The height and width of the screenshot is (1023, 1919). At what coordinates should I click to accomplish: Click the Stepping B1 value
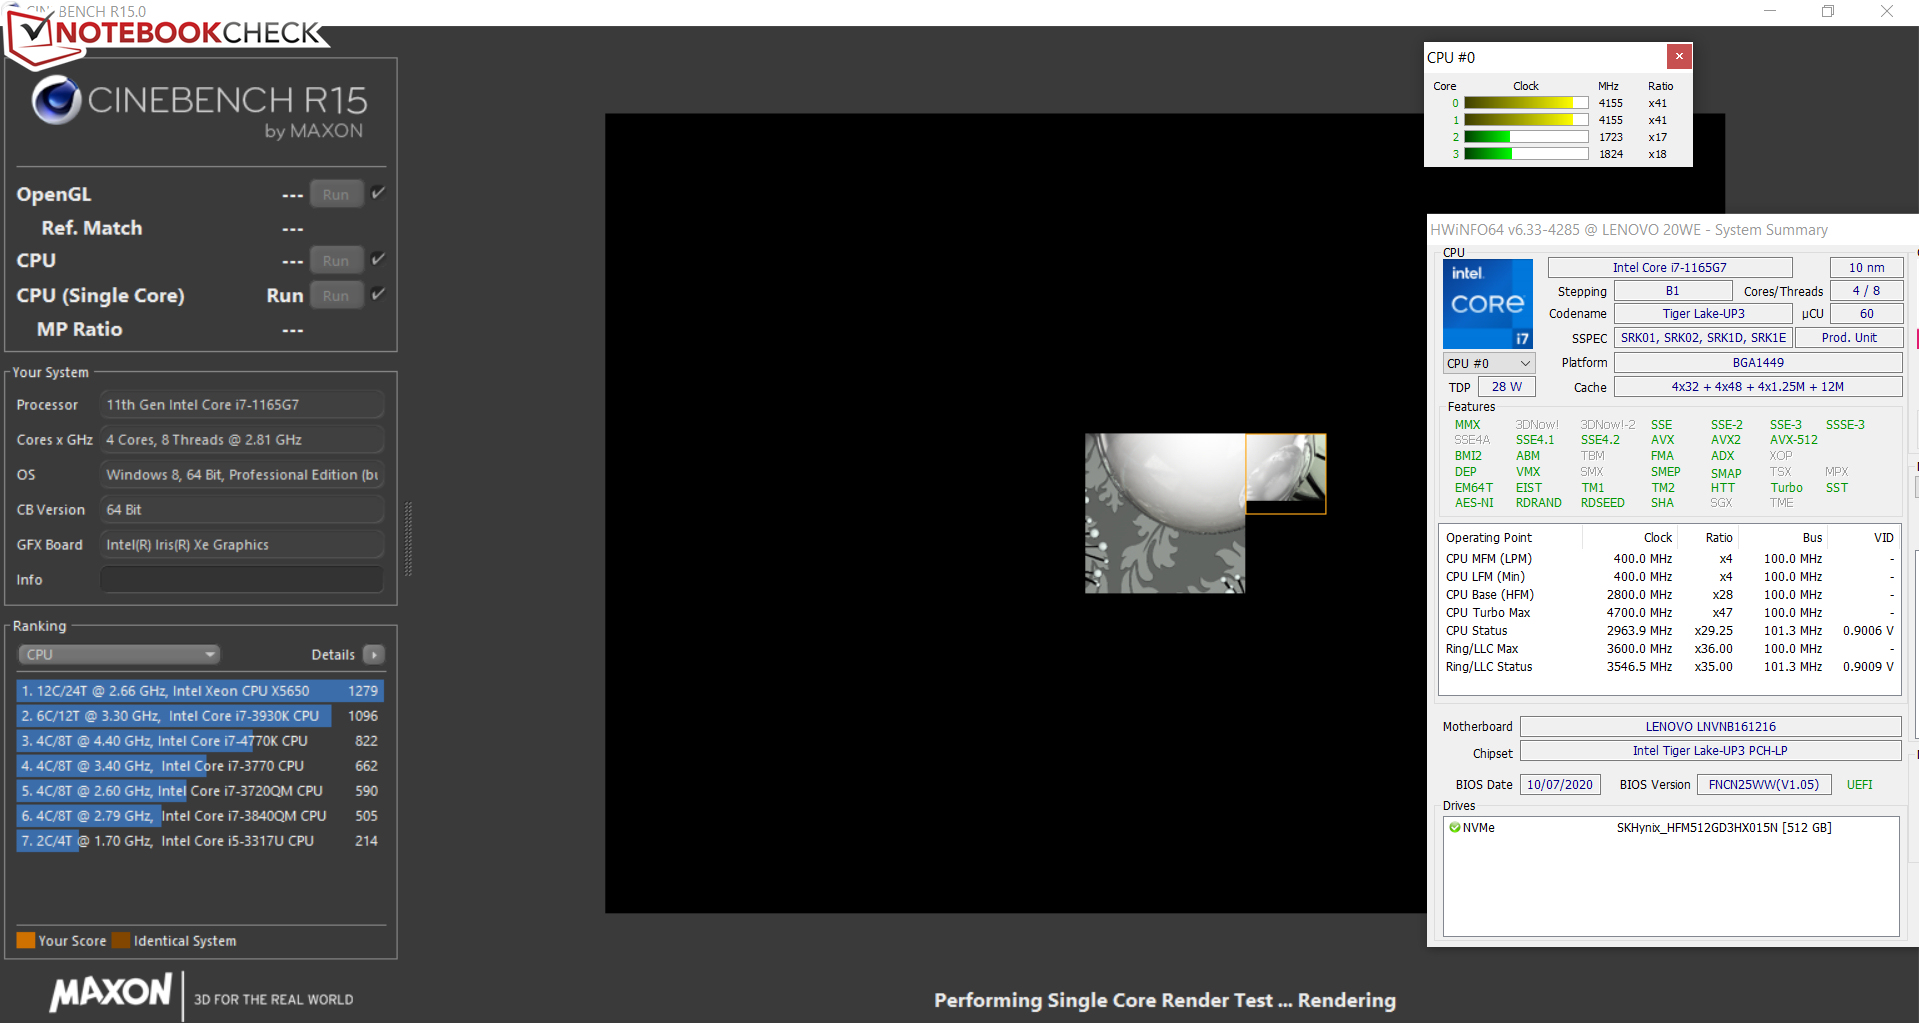tap(1673, 291)
